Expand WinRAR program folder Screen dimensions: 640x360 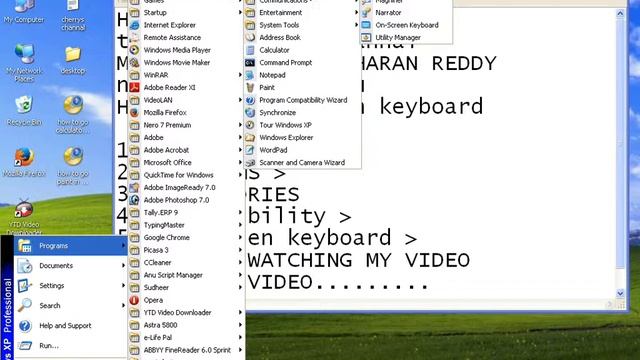point(187,75)
